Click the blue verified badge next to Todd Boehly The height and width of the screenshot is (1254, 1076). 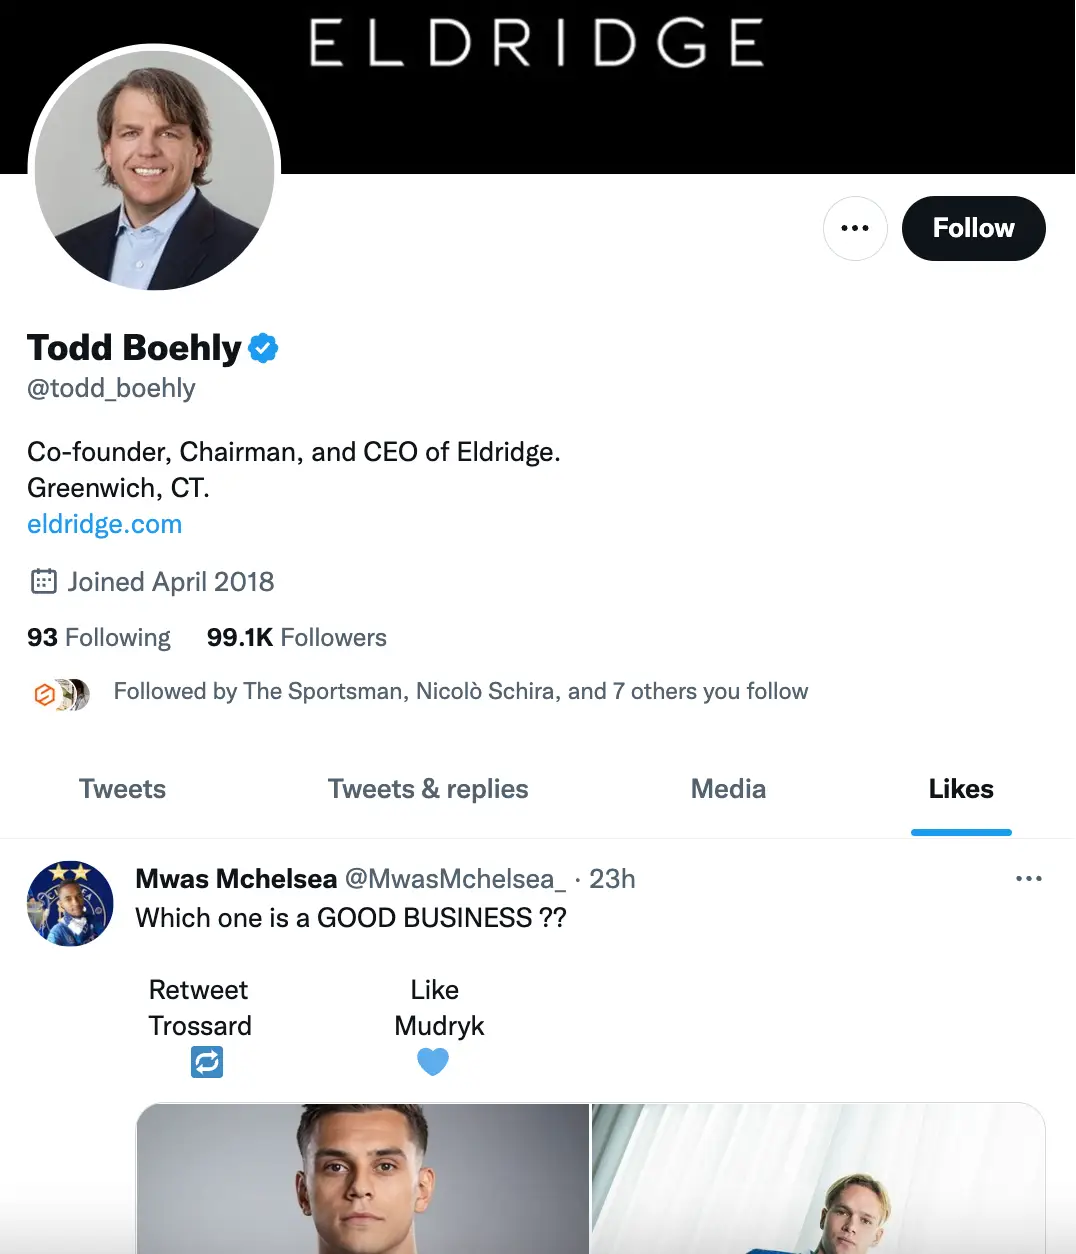263,347
